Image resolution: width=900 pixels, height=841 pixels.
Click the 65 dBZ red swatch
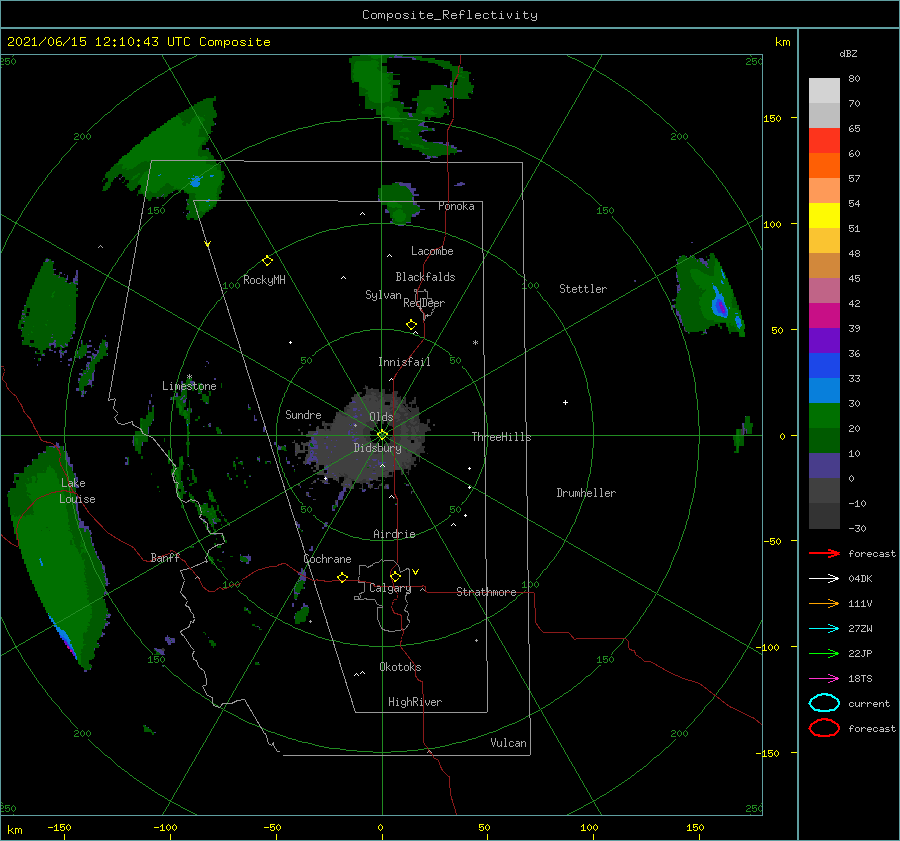point(824,140)
